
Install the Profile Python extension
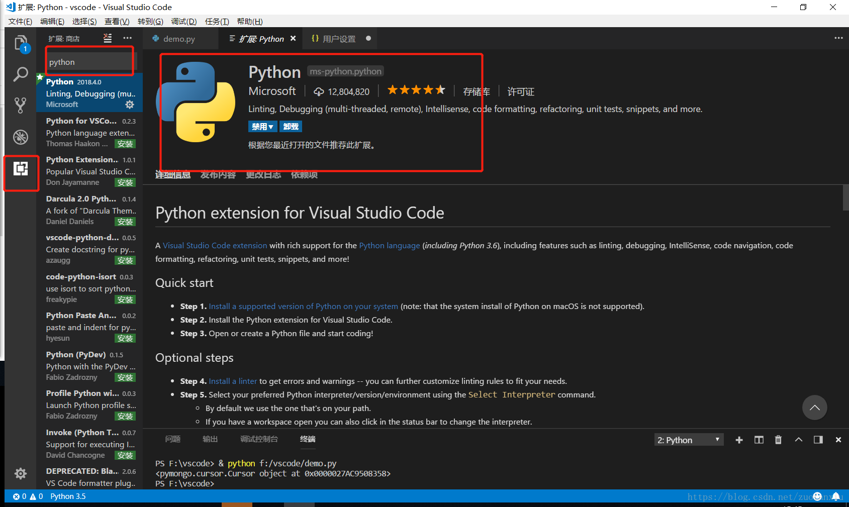125,416
